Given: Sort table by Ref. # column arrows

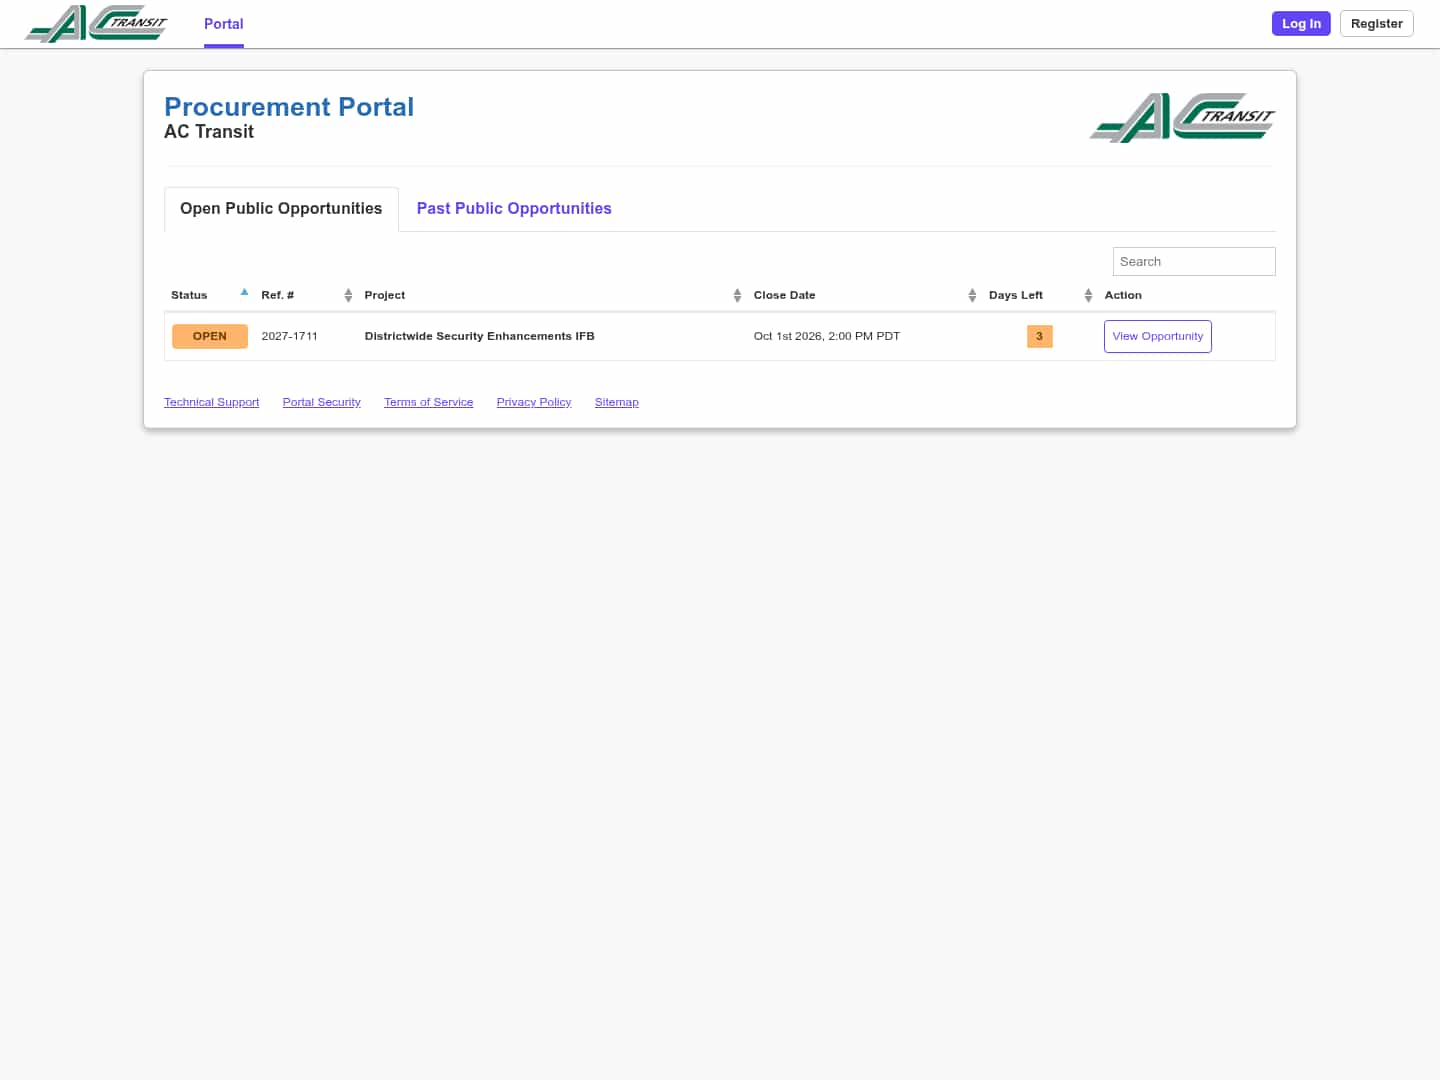Looking at the screenshot, I should pos(348,295).
